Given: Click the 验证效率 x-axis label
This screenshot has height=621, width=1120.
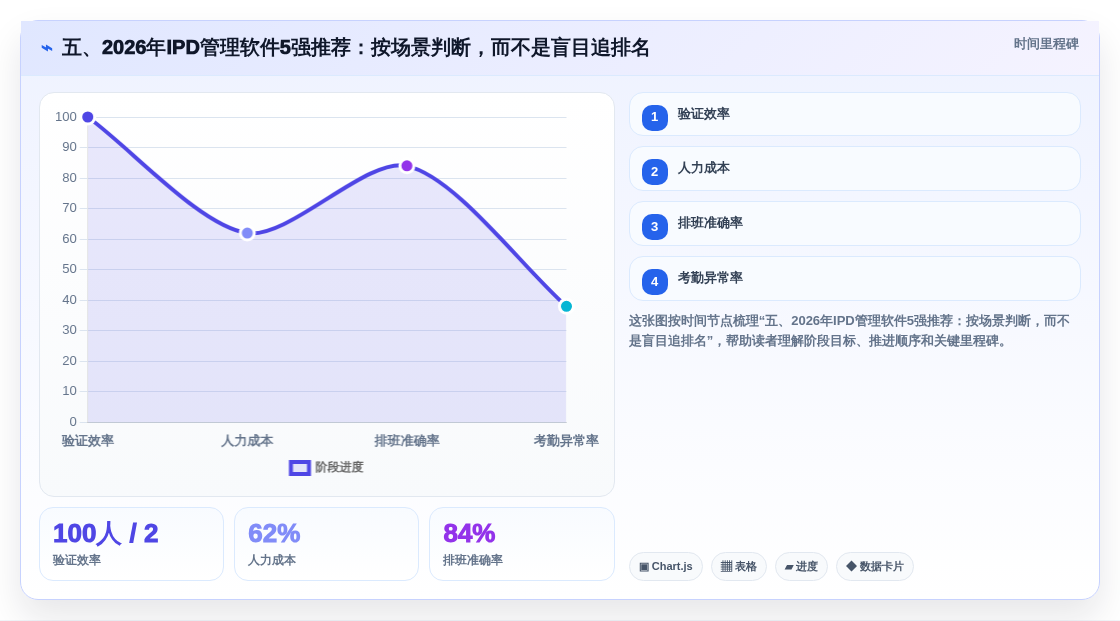Looking at the screenshot, I should tap(88, 441).
